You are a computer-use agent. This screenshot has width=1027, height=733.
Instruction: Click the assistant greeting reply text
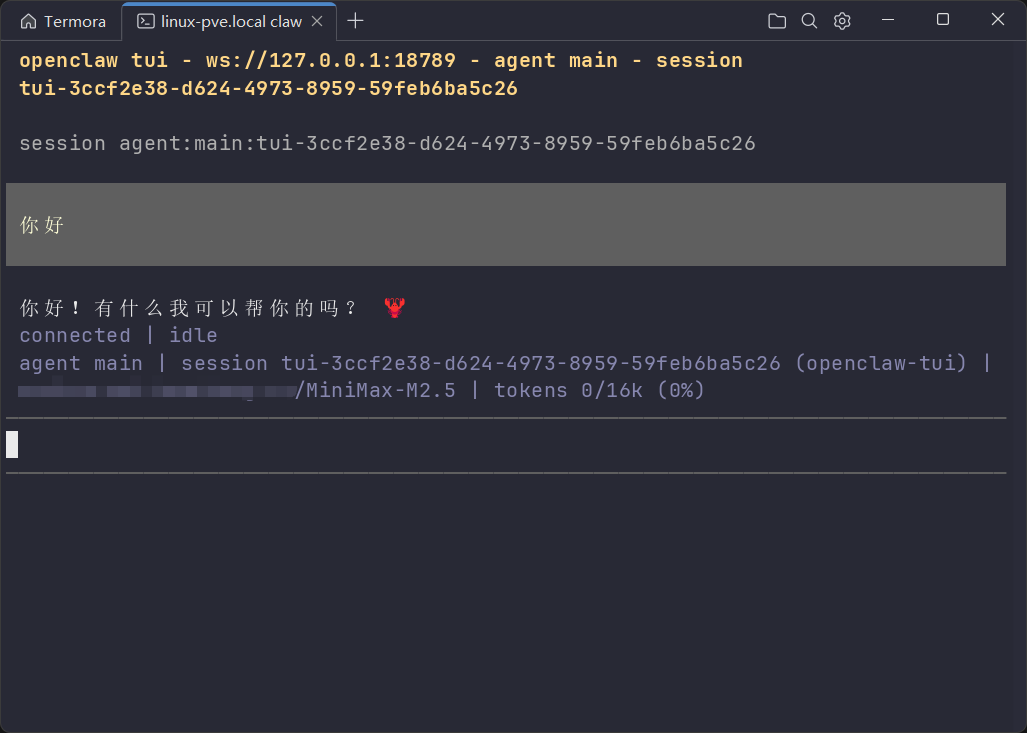(185, 307)
